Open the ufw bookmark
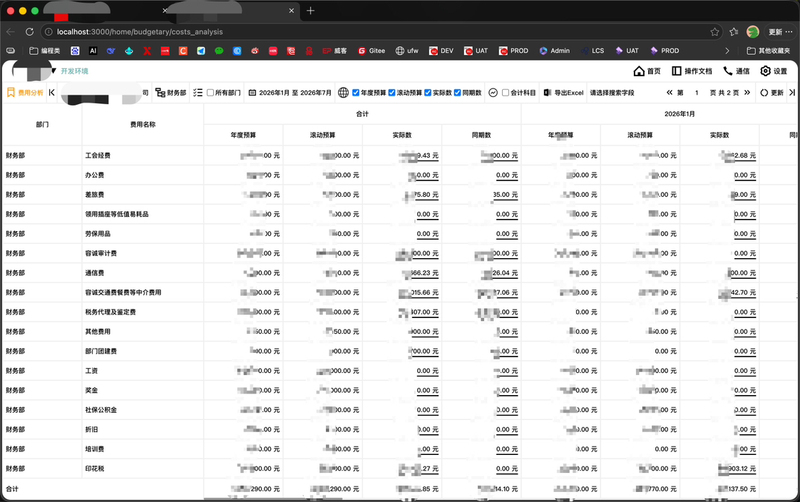 [407, 51]
